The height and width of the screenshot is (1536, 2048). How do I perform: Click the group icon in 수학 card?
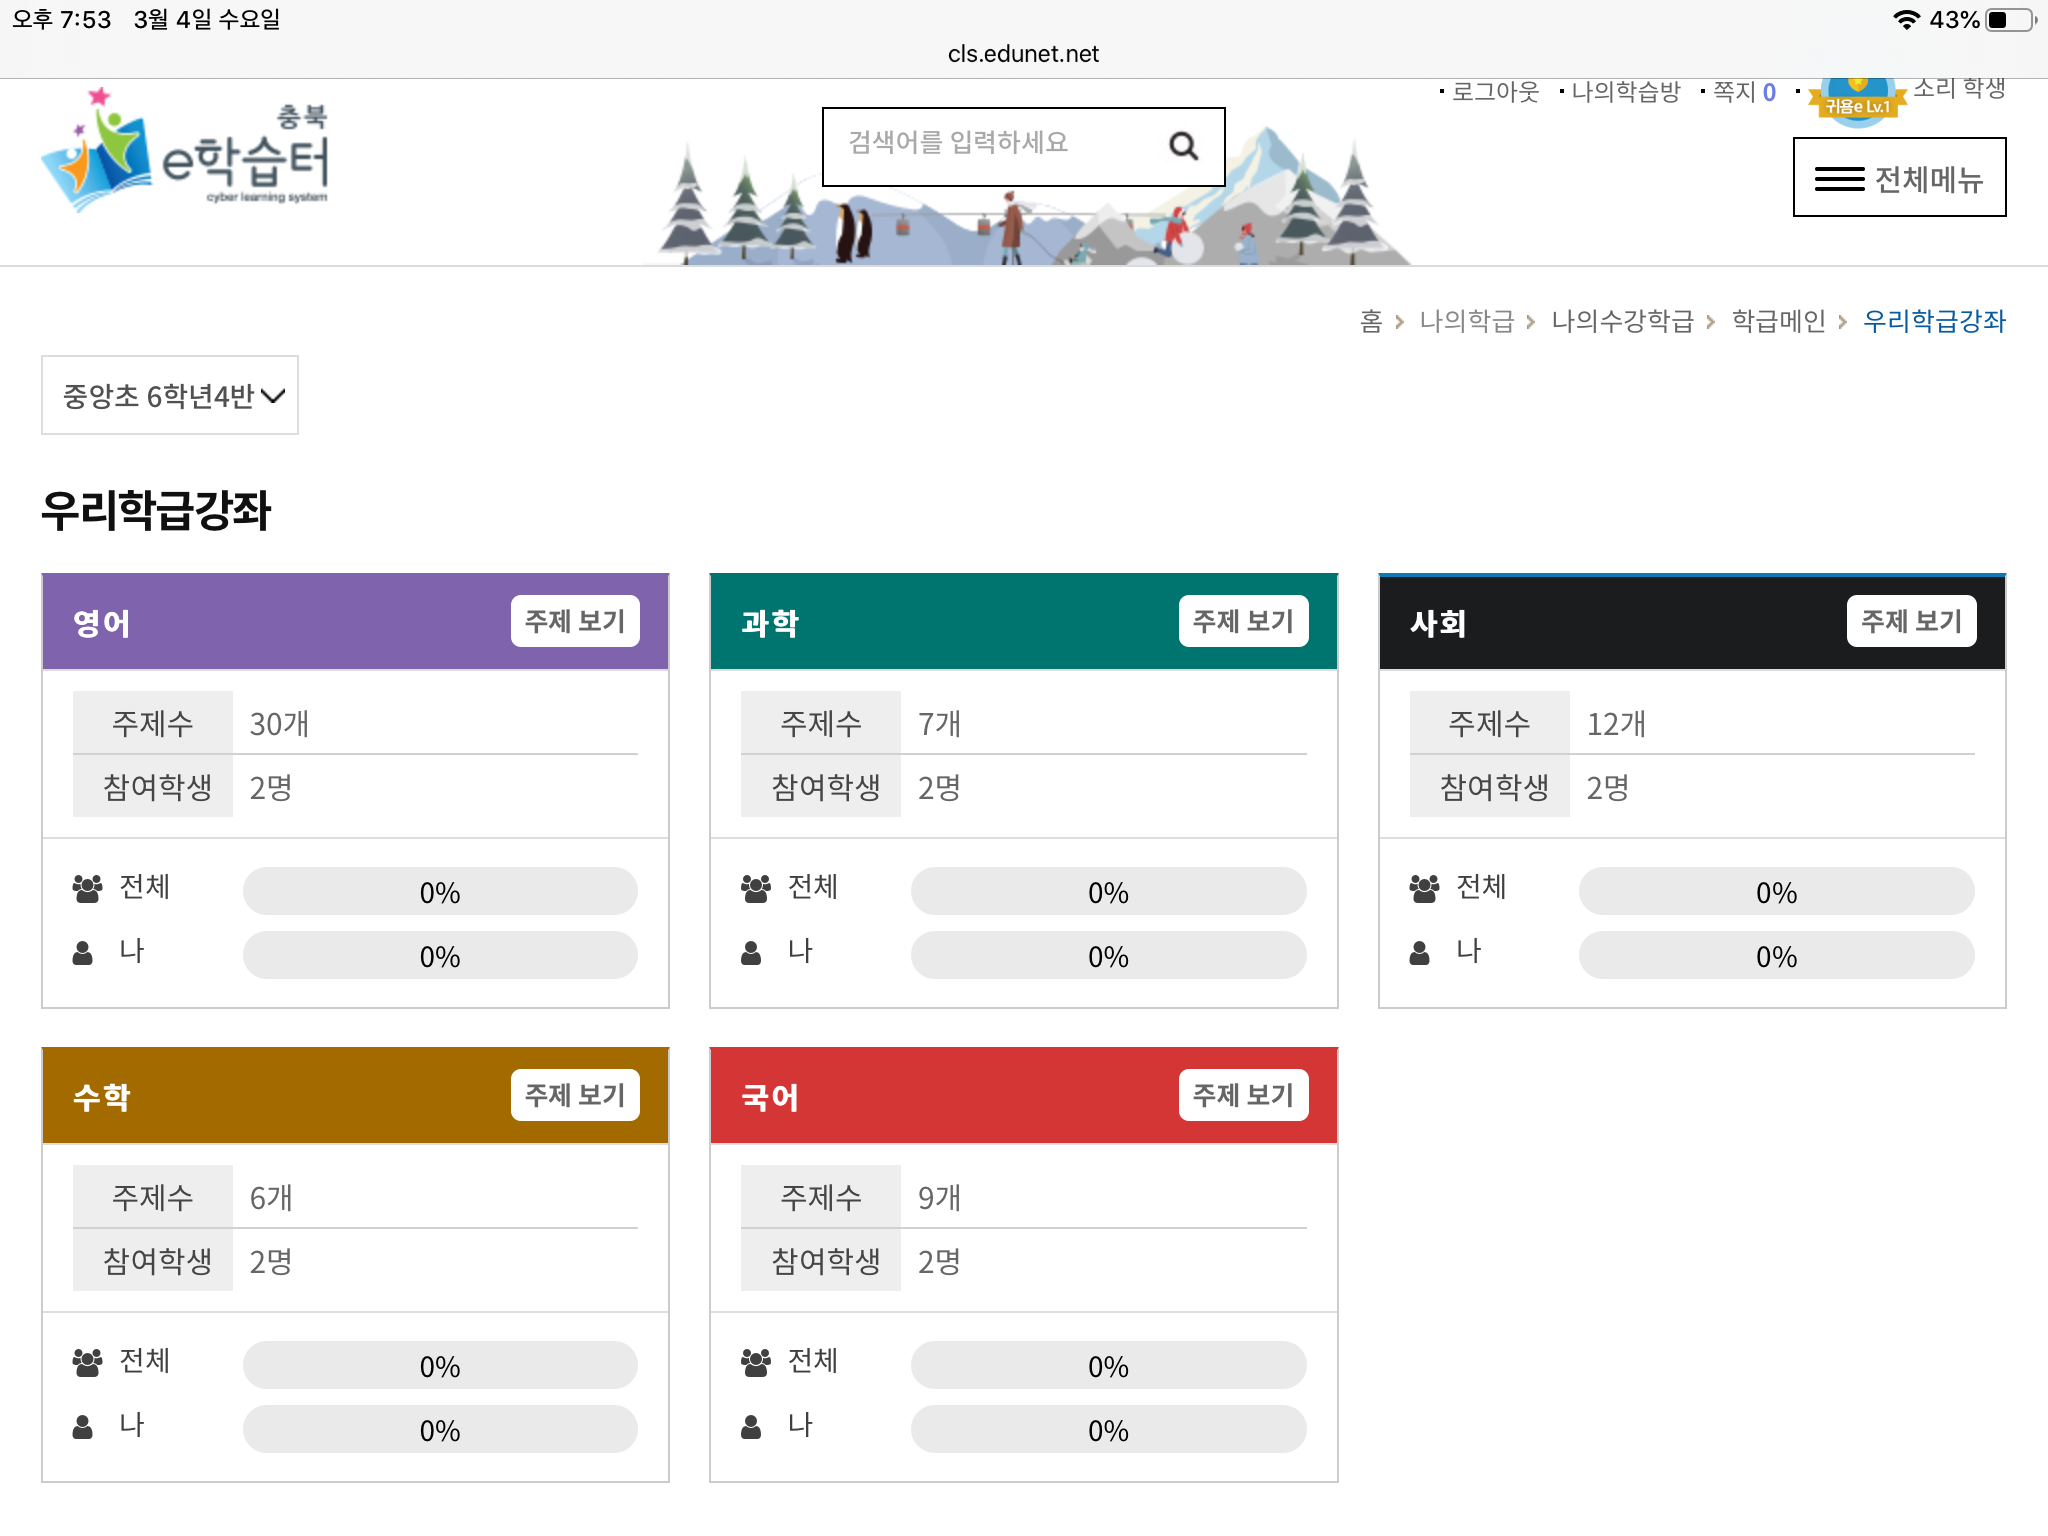[87, 1362]
